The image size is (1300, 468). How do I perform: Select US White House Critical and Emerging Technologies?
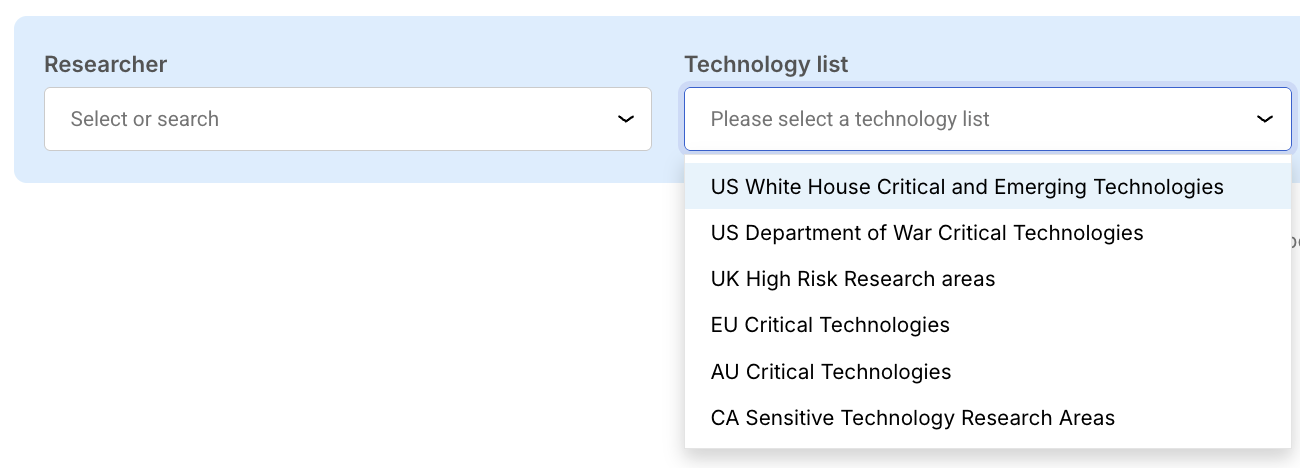[966, 187]
